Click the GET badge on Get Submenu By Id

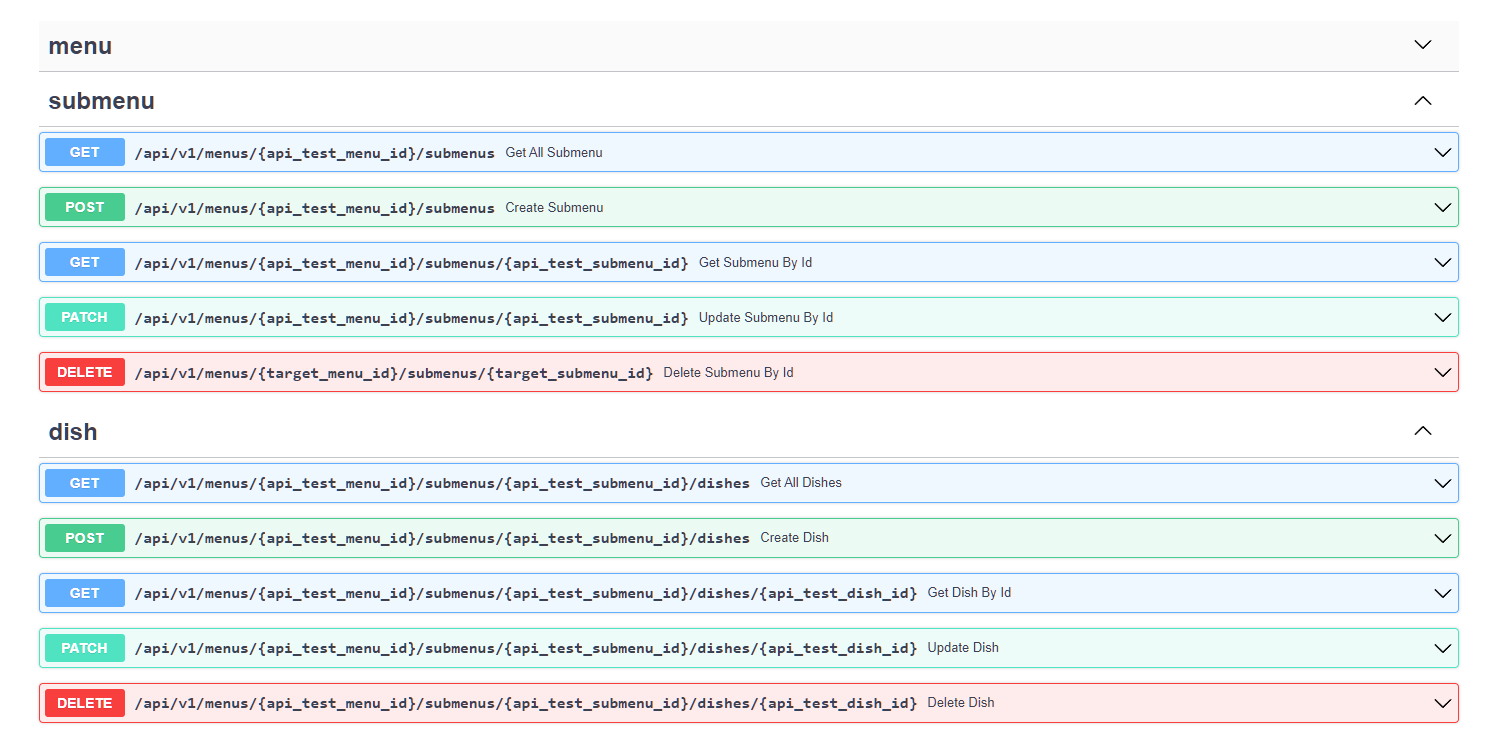tap(84, 262)
